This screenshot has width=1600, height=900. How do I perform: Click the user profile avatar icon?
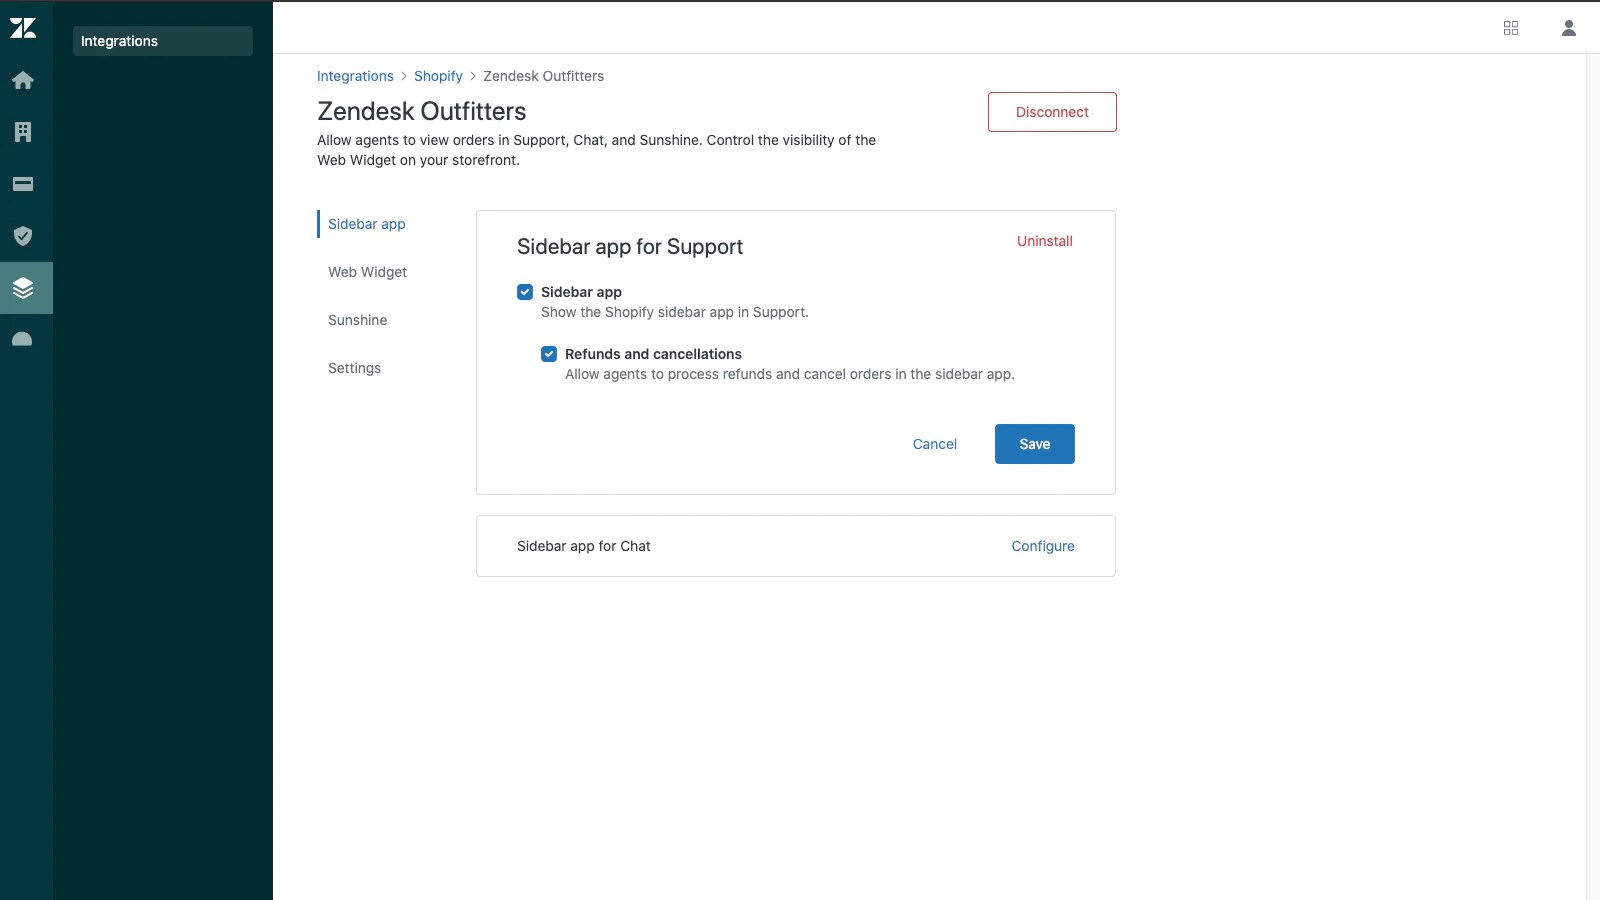pos(1567,27)
